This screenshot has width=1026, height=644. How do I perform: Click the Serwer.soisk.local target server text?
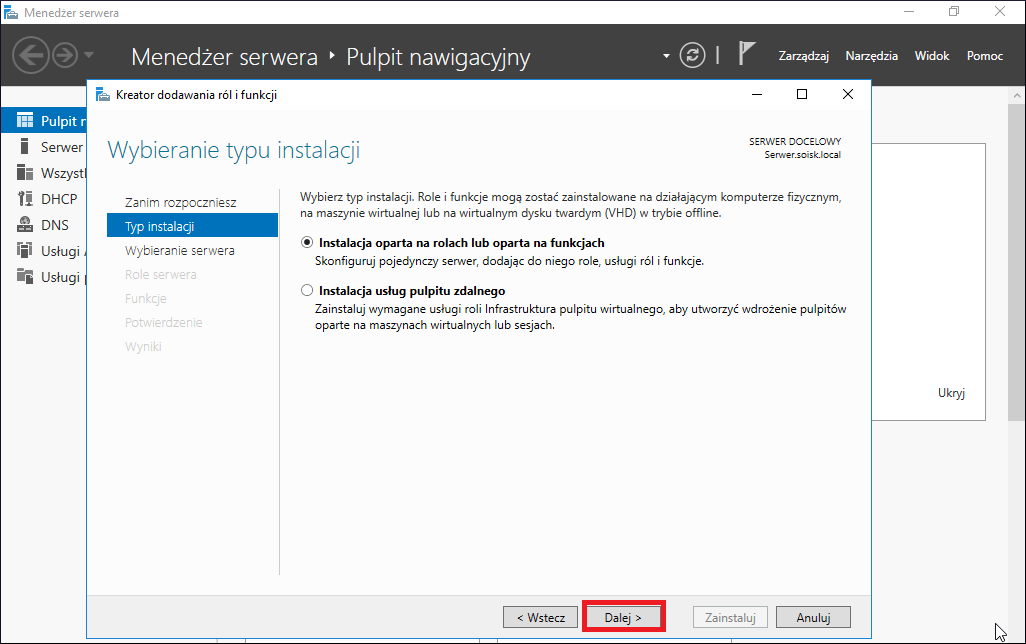click(x=802, y=155)
